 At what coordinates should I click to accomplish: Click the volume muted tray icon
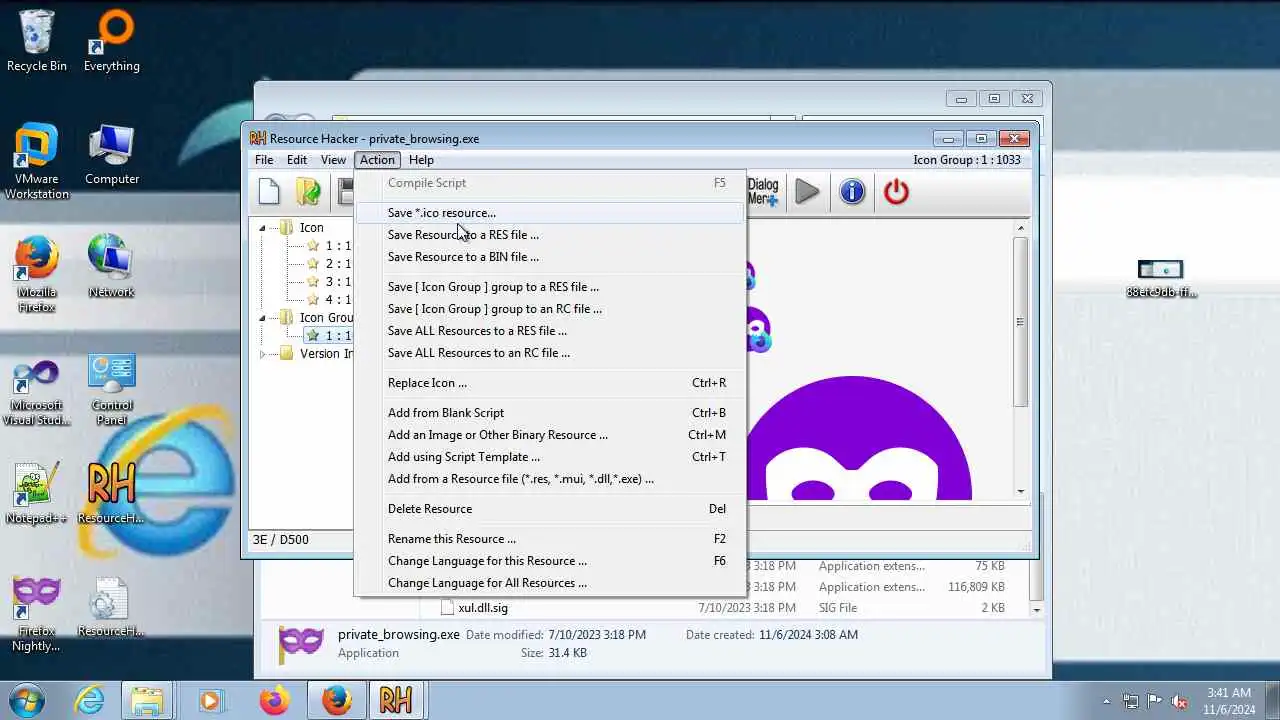pyautogui.click(x=1179, y=701)
